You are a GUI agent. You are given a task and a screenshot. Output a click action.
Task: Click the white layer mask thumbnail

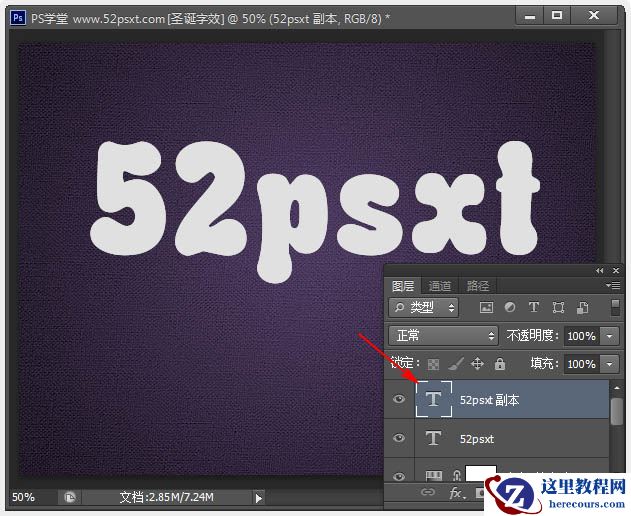click(x=480, y=473)
